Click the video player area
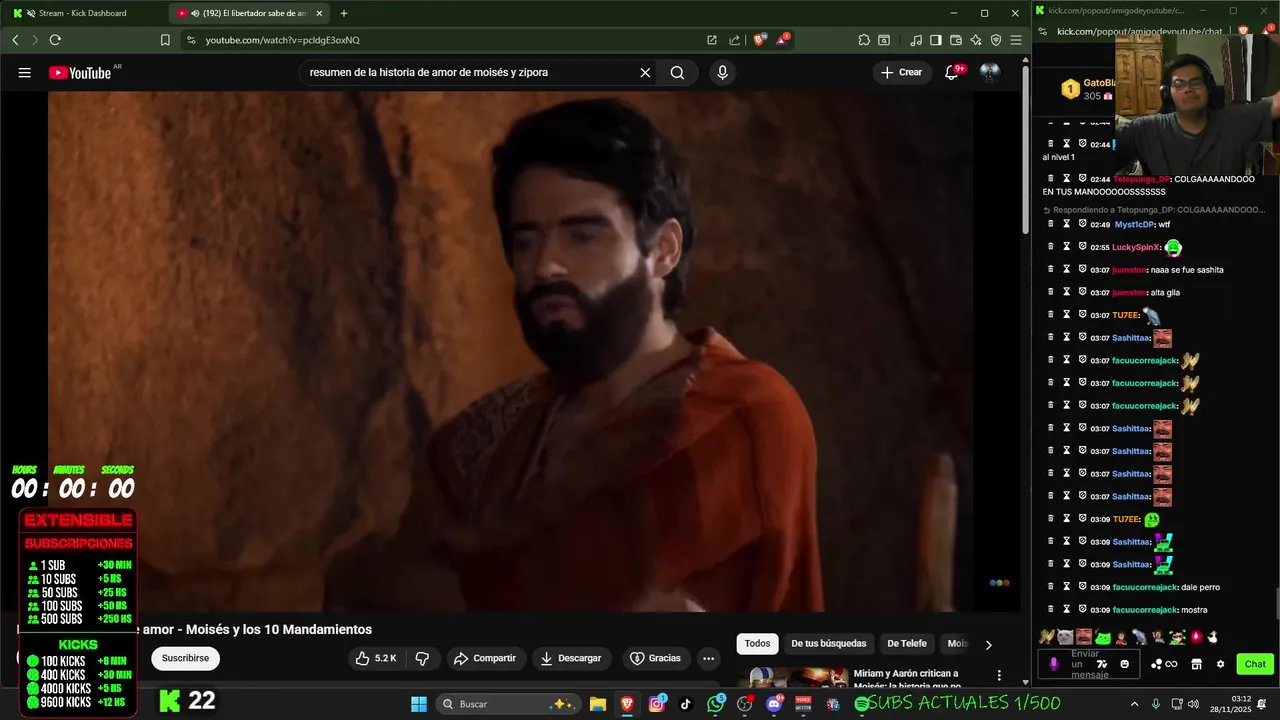The height and width of the screenshot is (720, 1280). [x=510, y=350]
